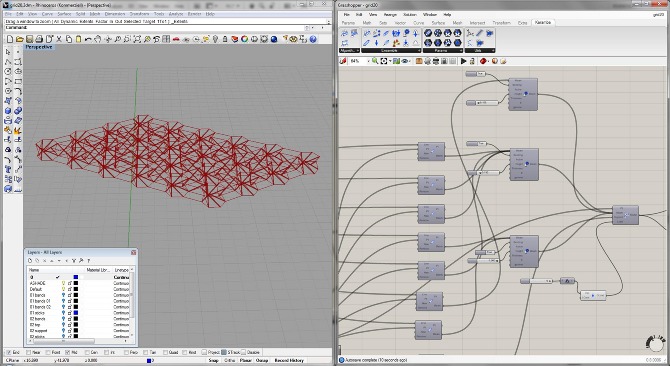Open dropdown arrow next to red sphere icon

pos(488,61)
